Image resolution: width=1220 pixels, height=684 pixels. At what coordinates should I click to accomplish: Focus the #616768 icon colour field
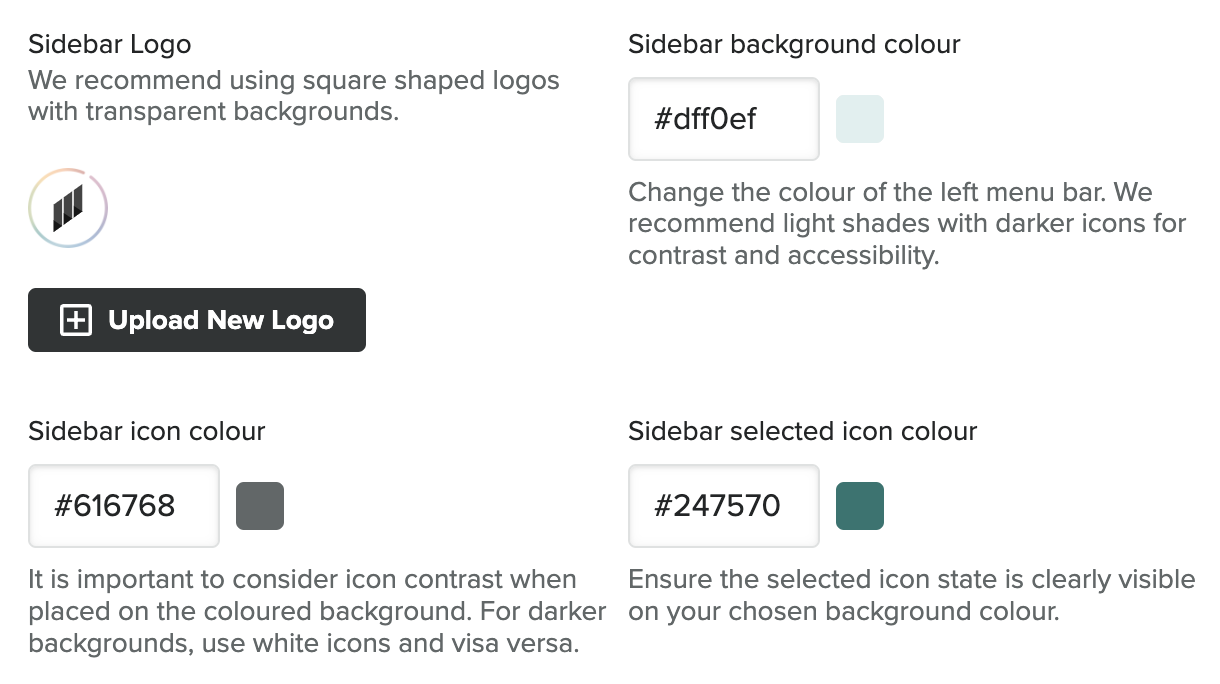click(x=123, y=506)
